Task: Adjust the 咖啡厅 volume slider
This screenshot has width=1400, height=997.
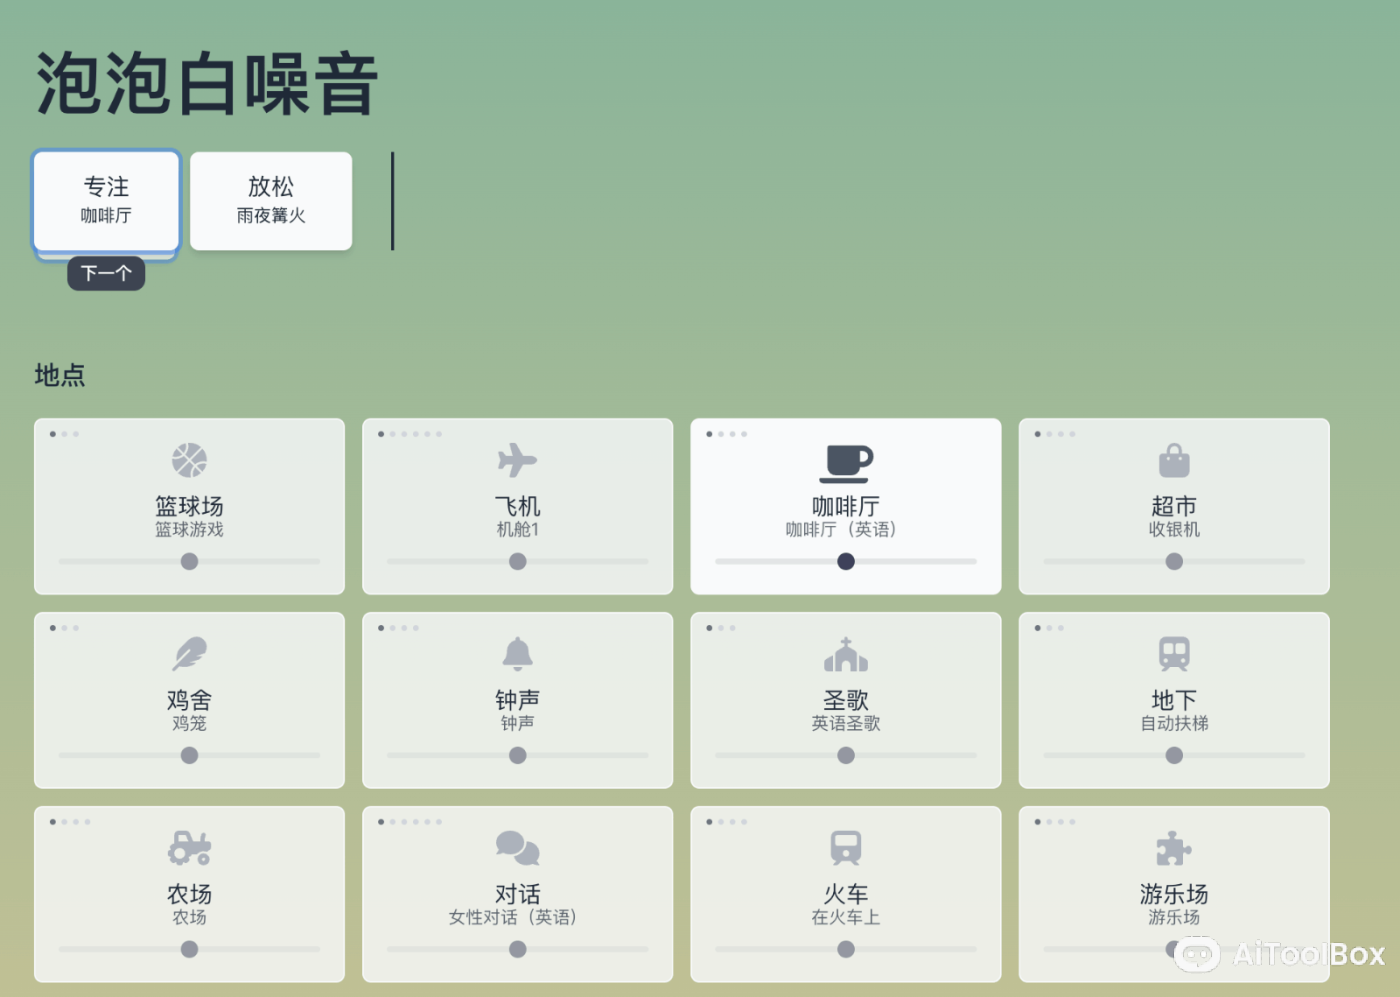Action: coord(845,561)
